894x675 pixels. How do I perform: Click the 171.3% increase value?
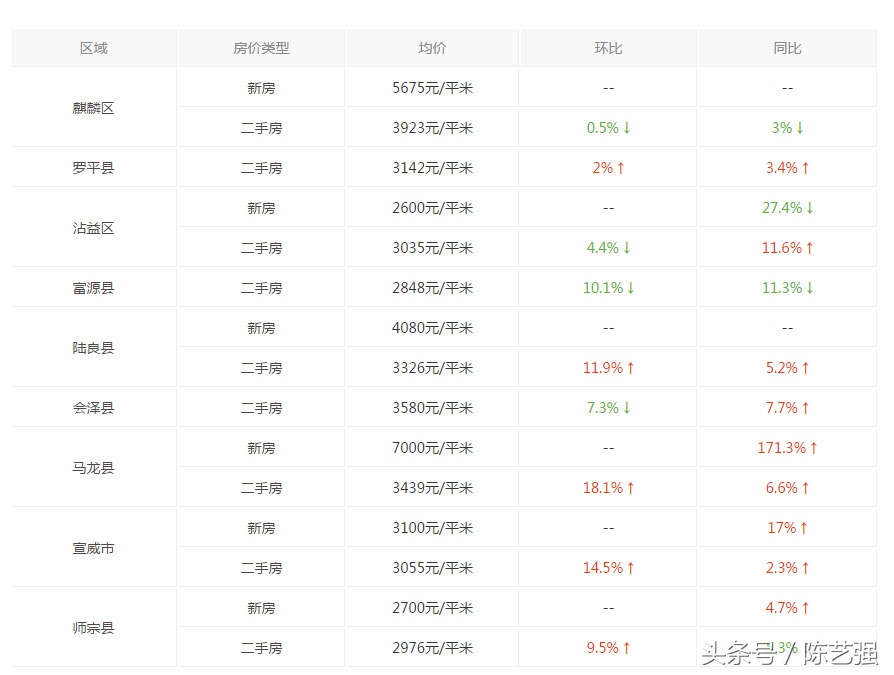(x=787, y=448)
